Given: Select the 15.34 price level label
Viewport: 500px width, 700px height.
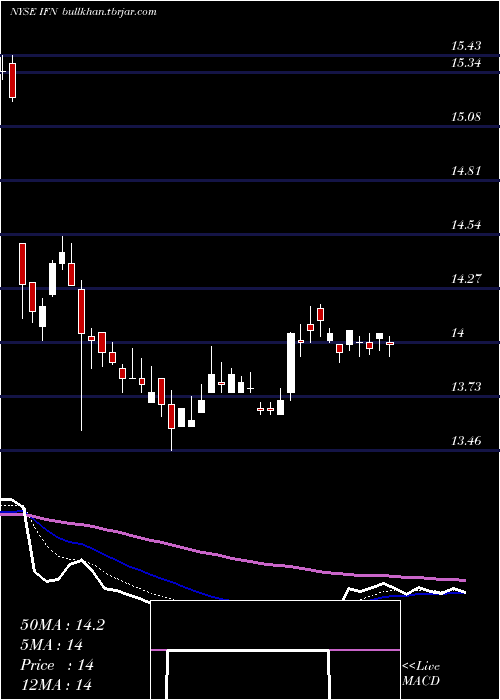Looking at the screenshot, I should [466, 62].
